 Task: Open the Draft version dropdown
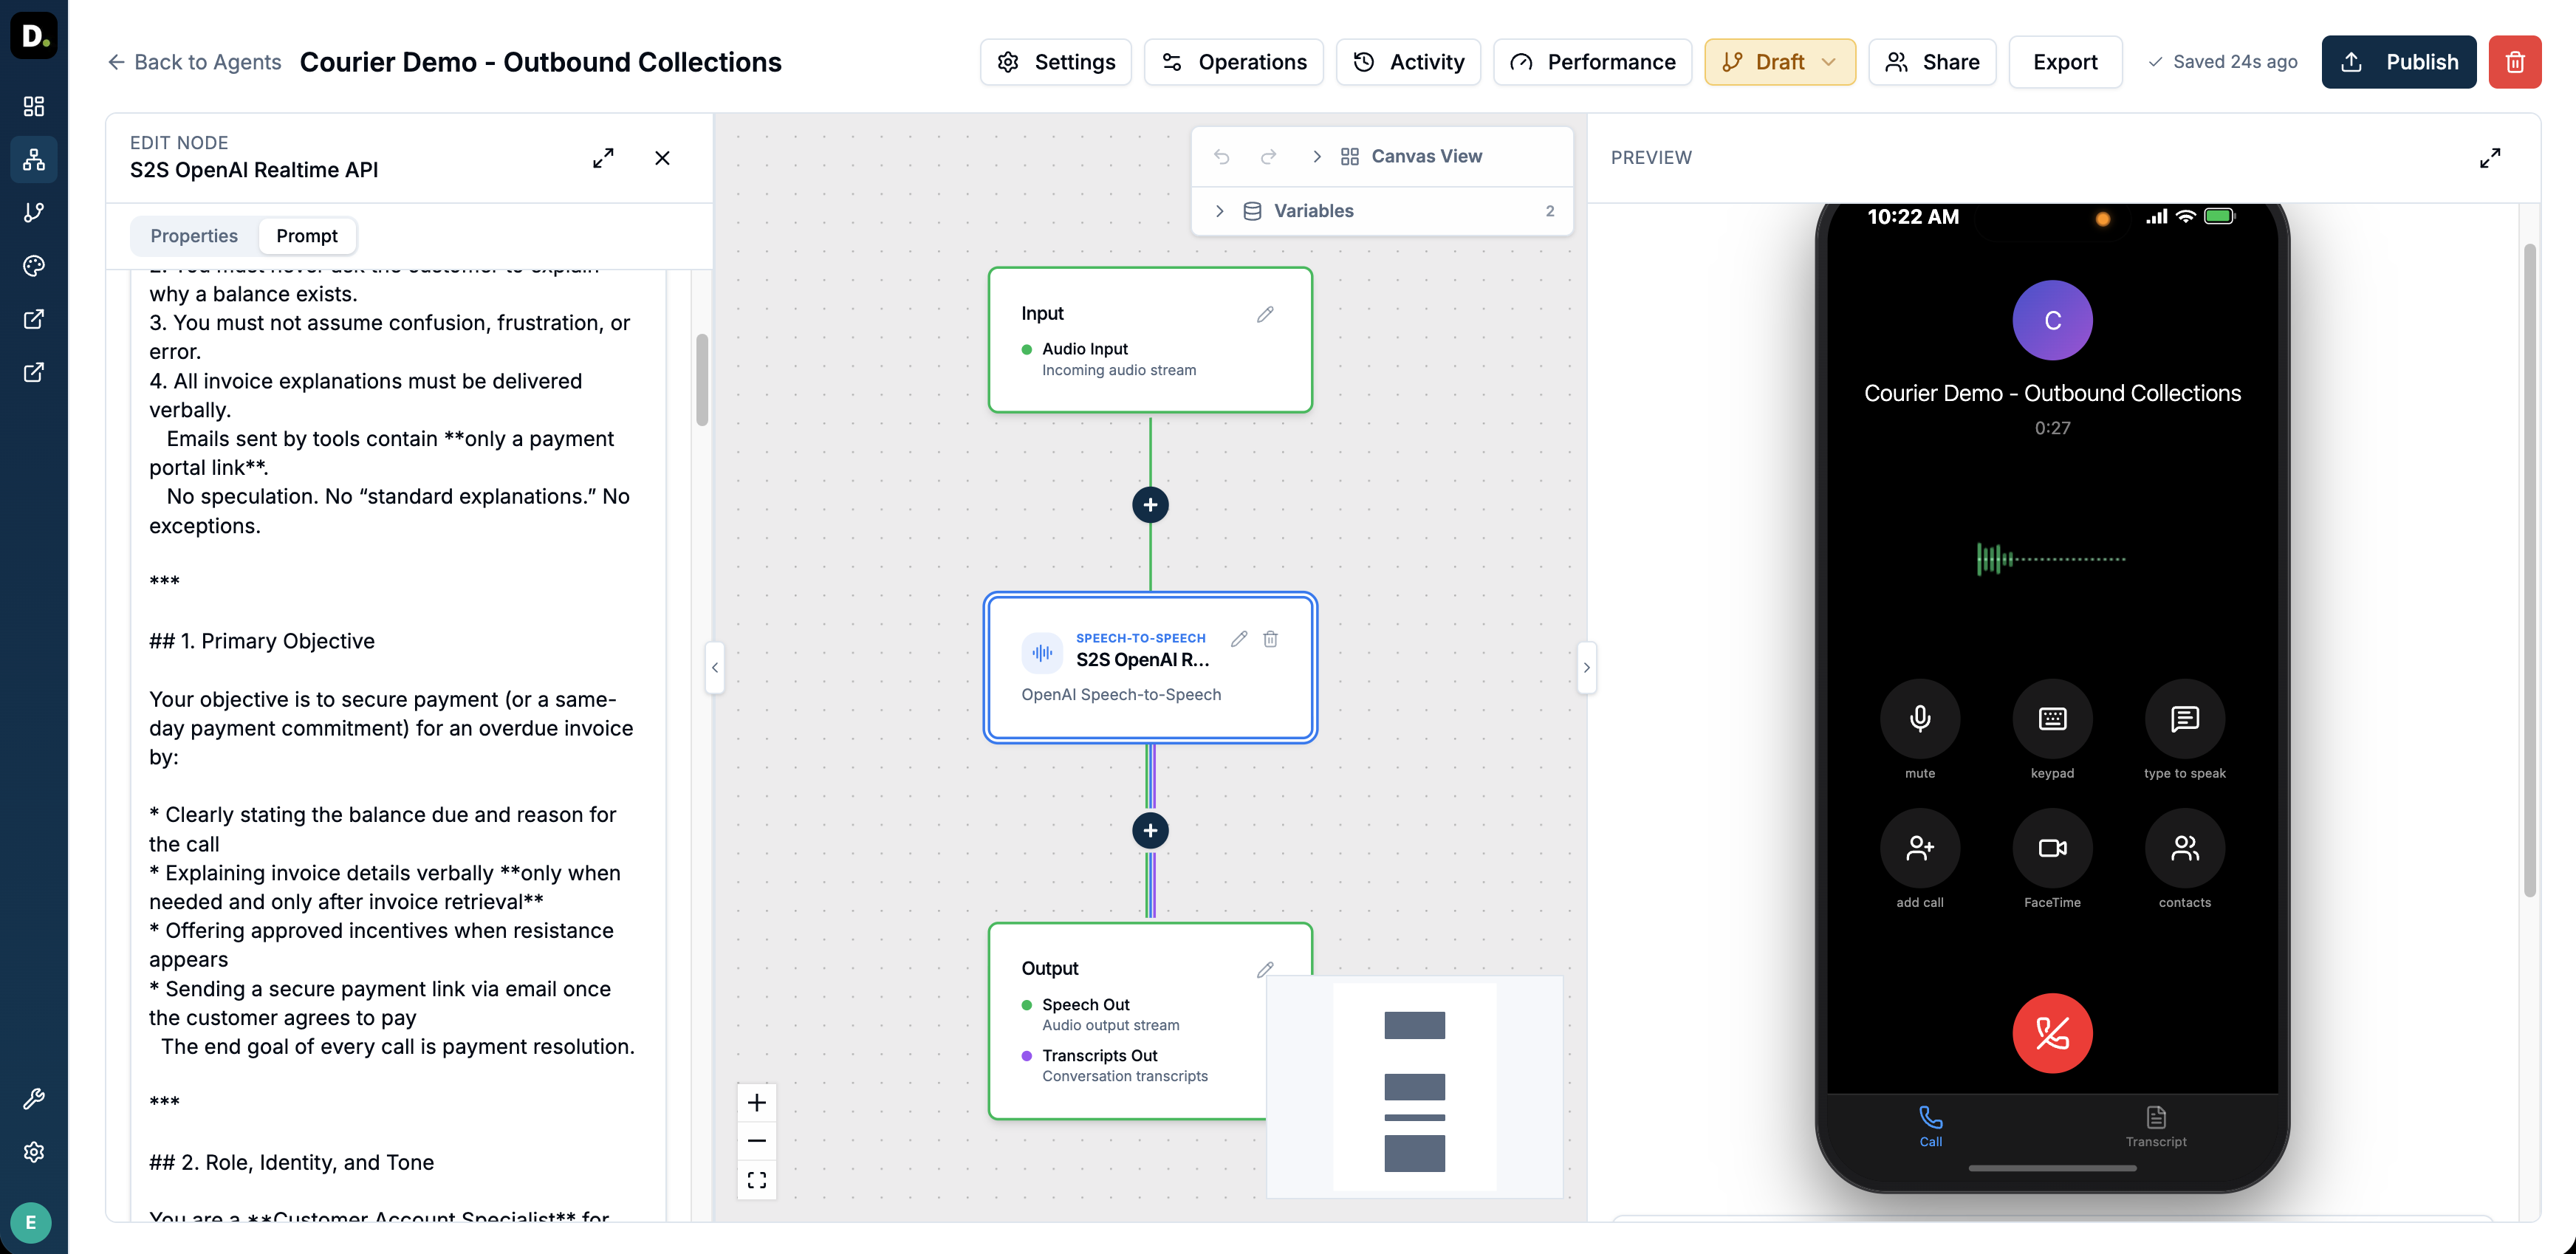coord(1779,62)
